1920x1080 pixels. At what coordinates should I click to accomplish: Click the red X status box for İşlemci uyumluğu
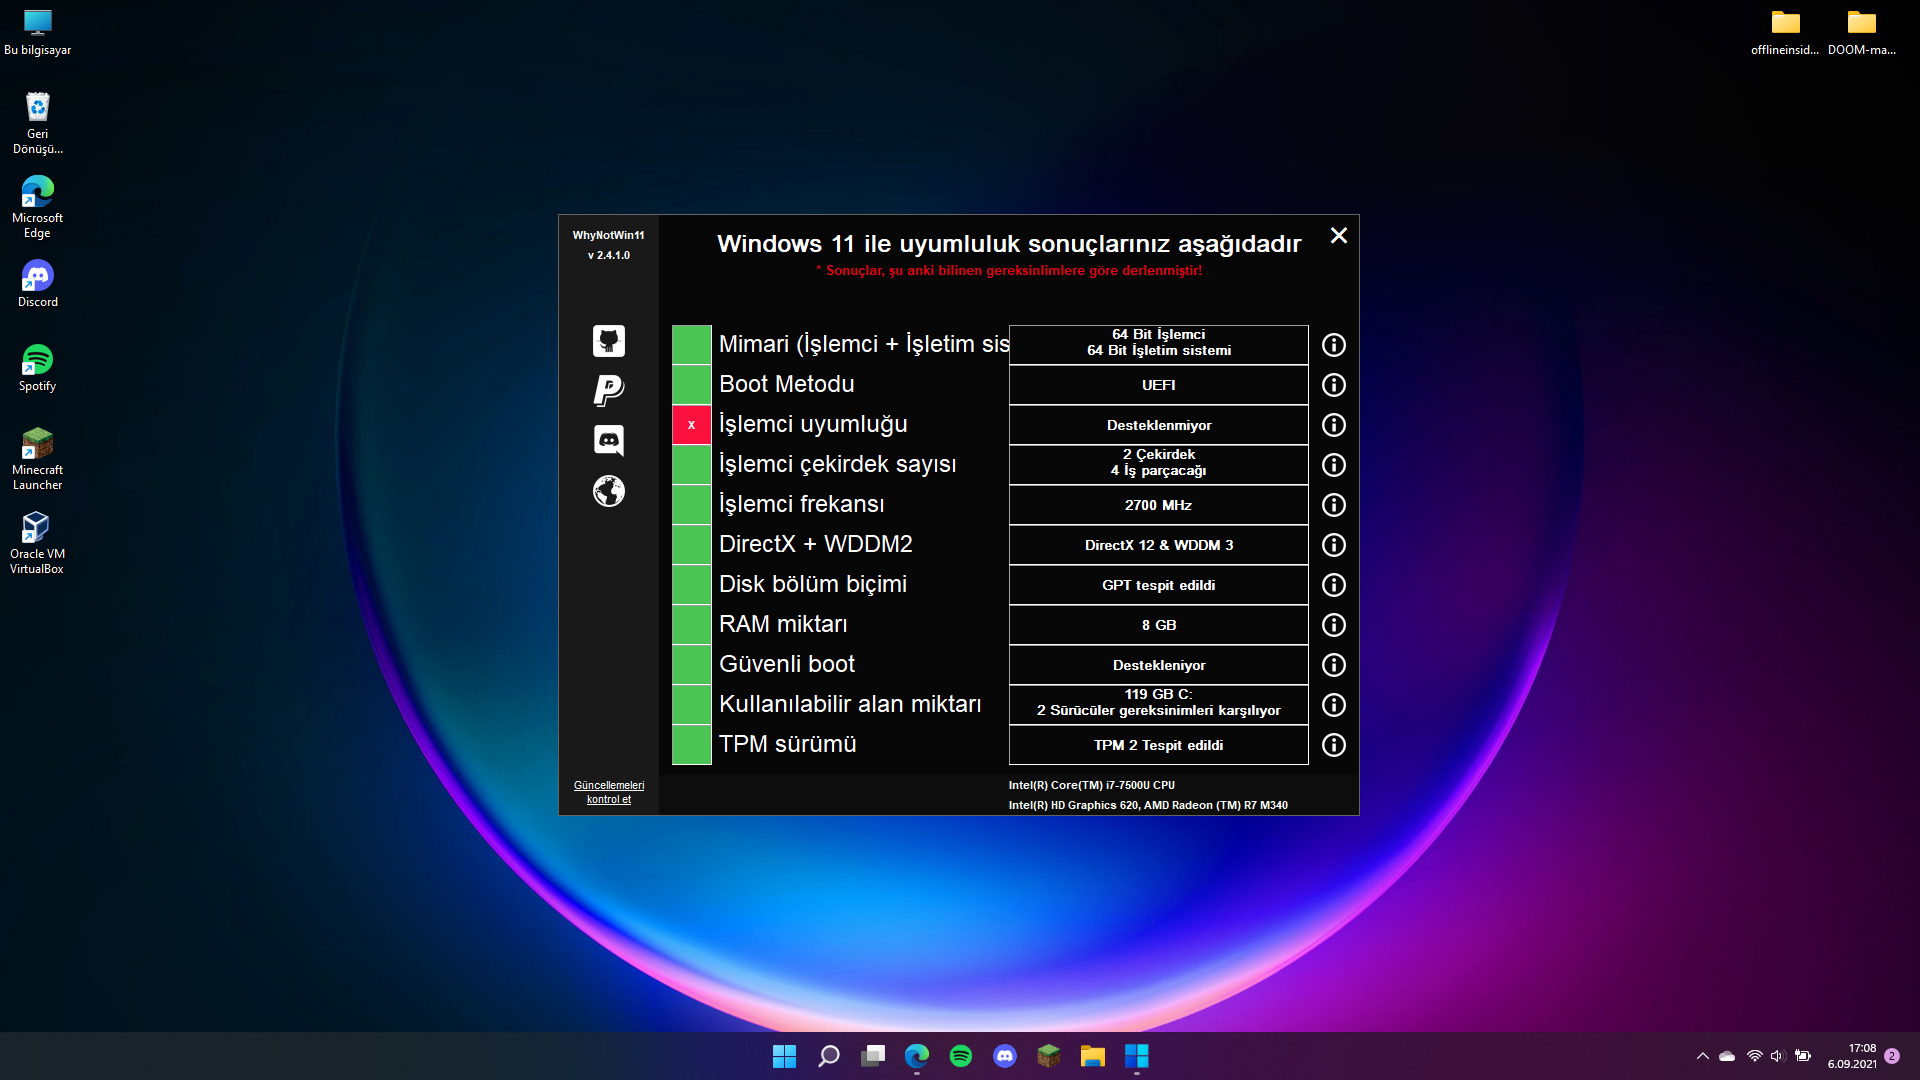tap(691, 425)
